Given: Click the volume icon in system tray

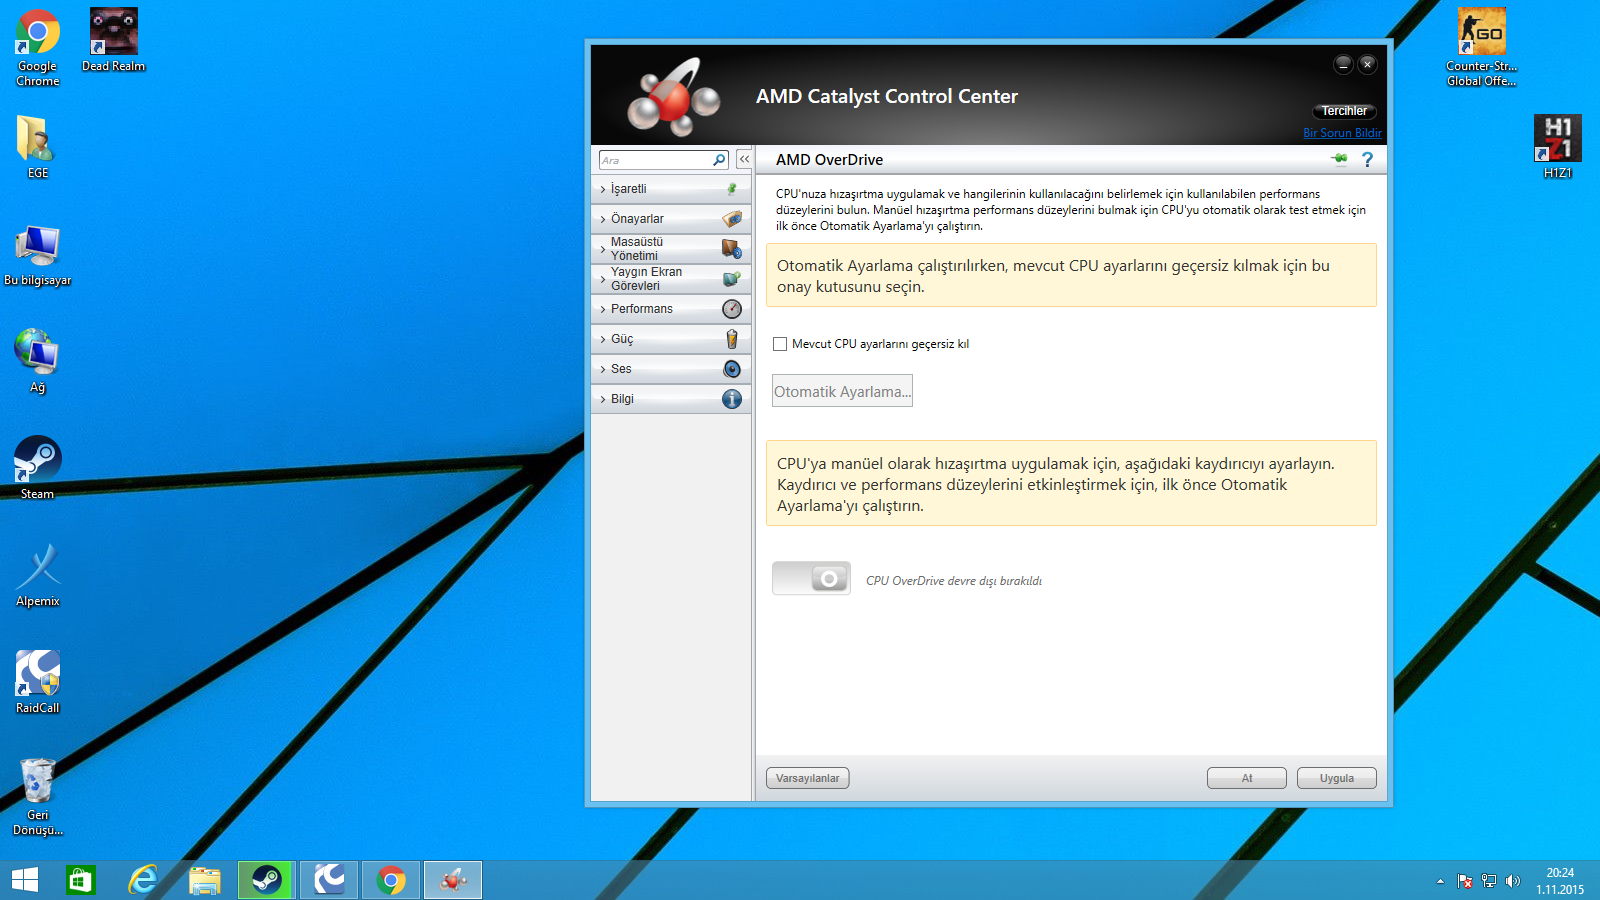Looking at the screenshot, I should pos(1512,881).
